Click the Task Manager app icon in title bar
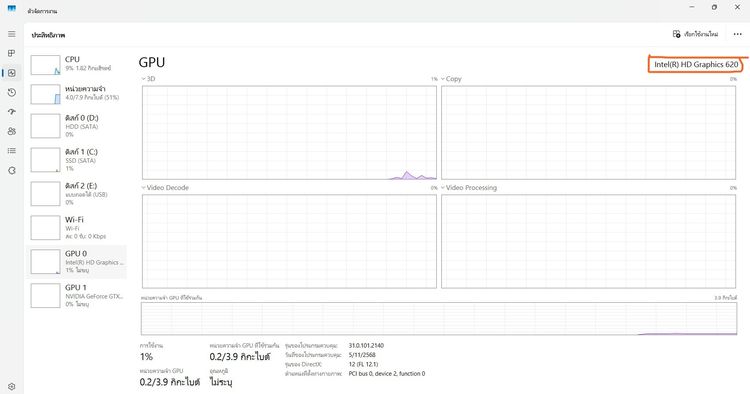Image resolution: width=750 pixels, height=394 pixels. point(11,9)
